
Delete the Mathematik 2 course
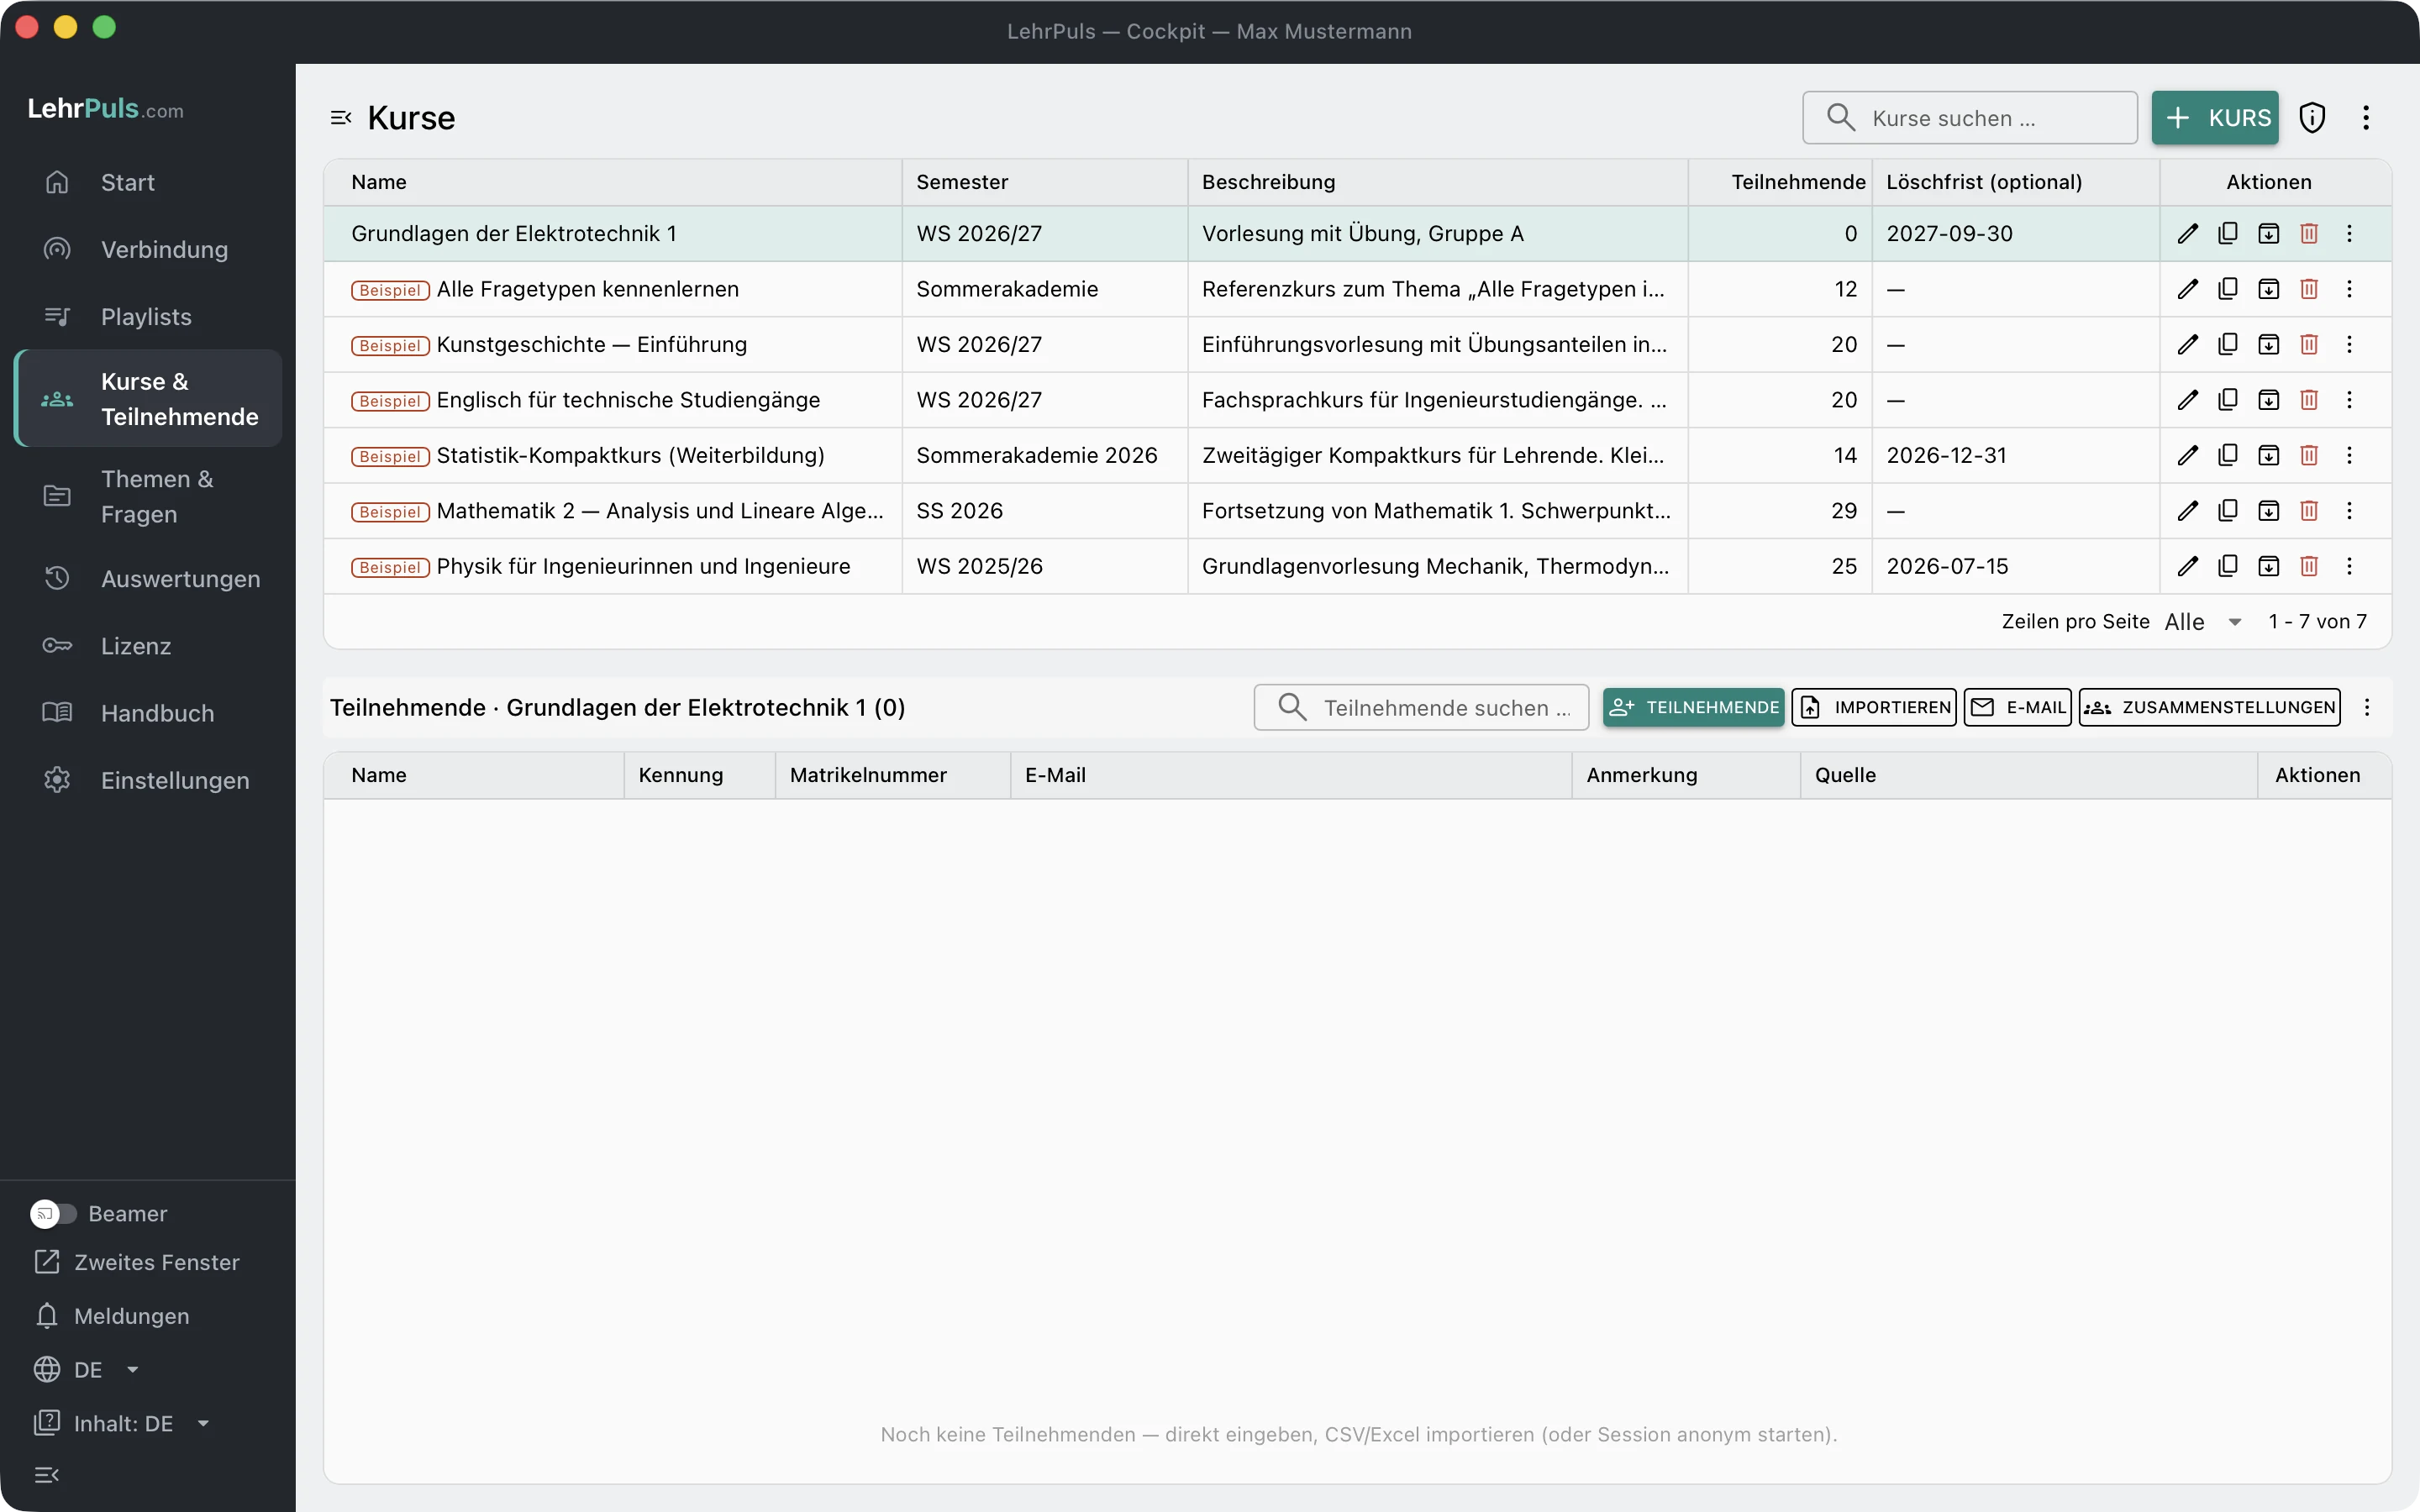[x=2308, y=512]
